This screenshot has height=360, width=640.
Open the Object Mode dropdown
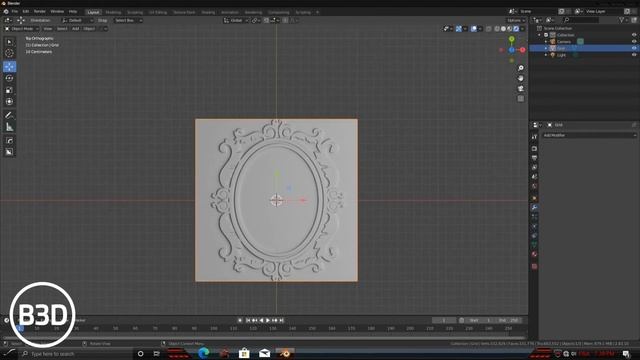click(x=22, y=29)
